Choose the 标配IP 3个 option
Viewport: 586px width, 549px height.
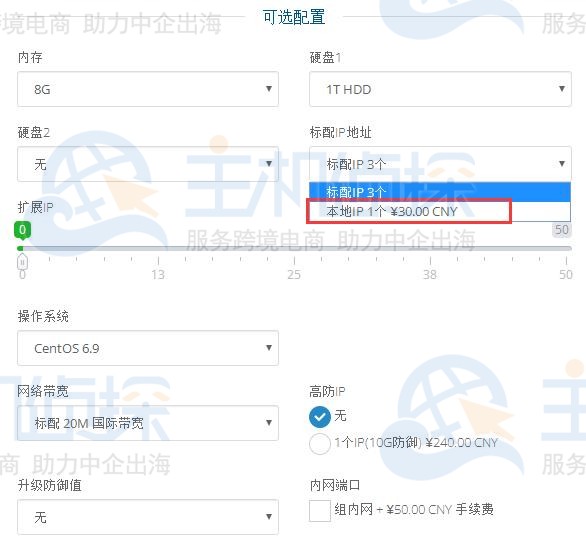click(x=440, y=192)
